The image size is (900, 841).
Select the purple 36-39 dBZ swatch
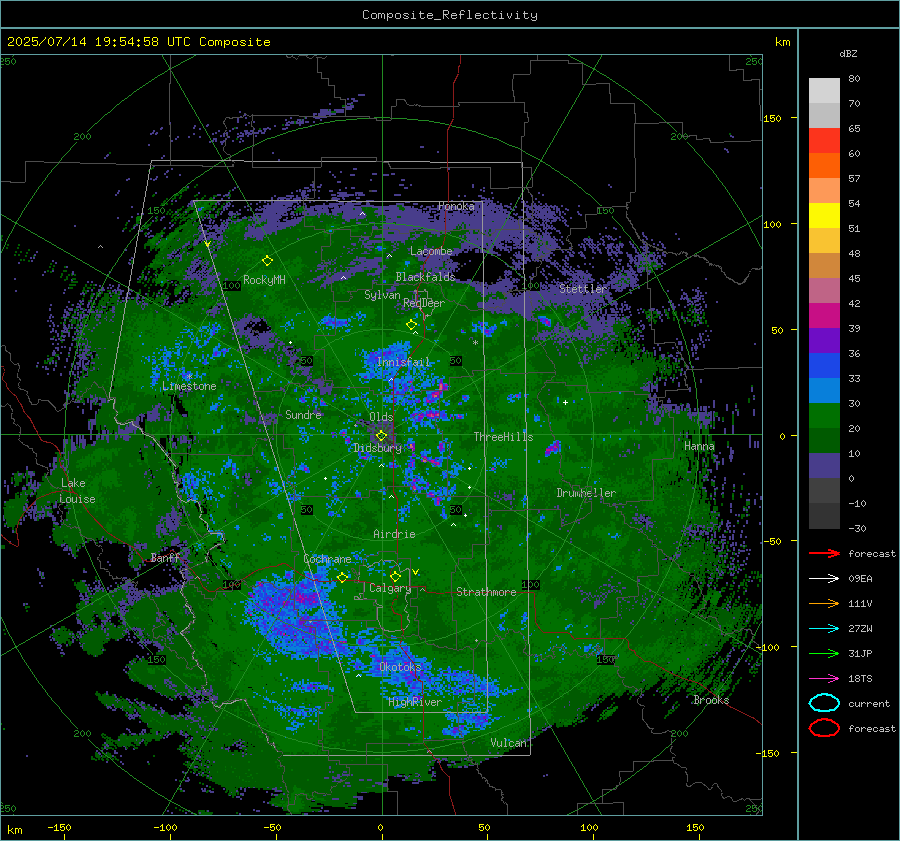coord(824,341)
